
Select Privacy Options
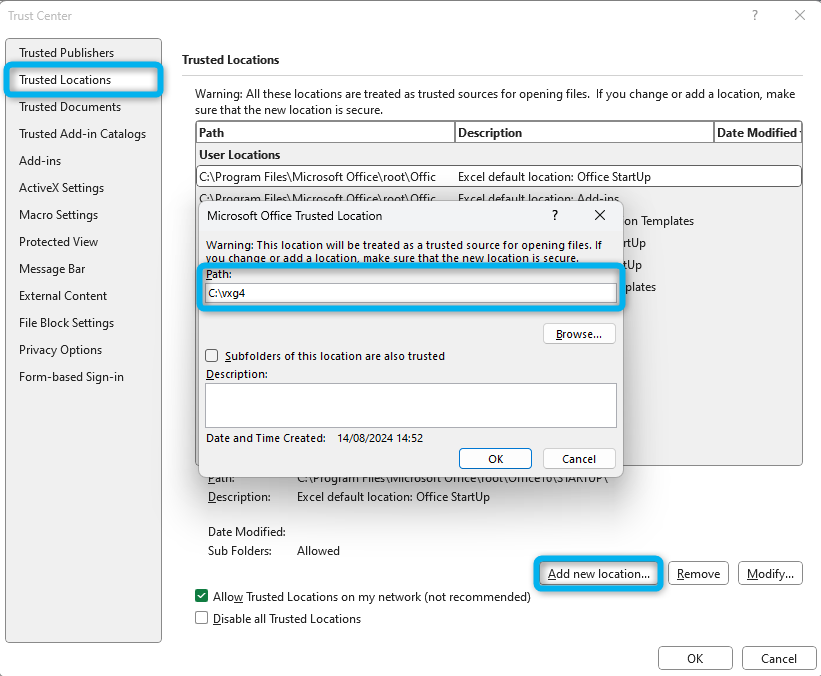[x=60, y=349]
